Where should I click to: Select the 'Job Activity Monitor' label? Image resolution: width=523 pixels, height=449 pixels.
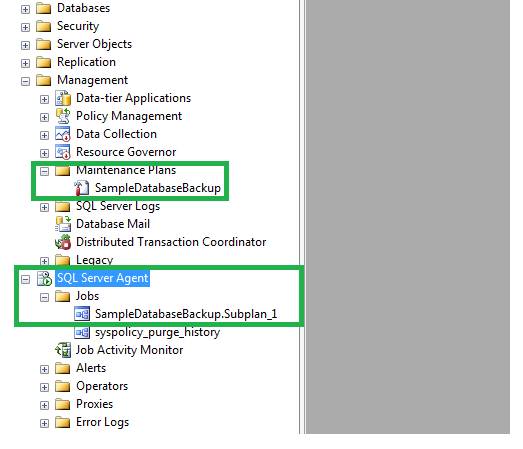[129, 350]
